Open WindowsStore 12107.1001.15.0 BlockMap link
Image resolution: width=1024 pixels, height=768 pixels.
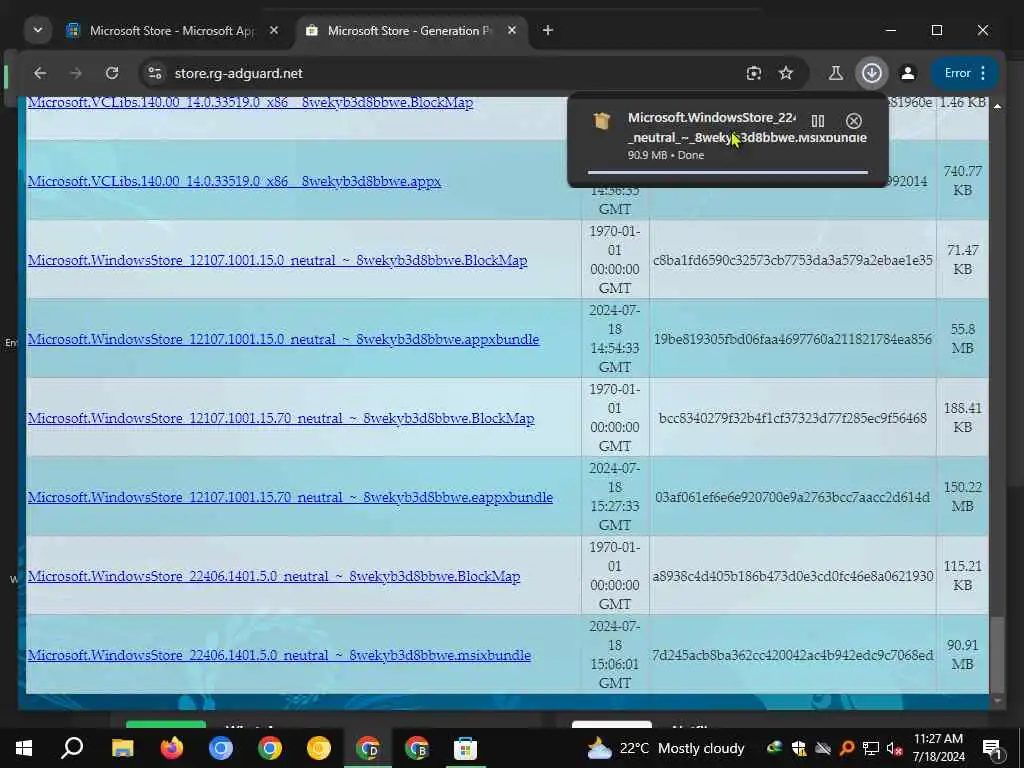[x=278, y=260]
